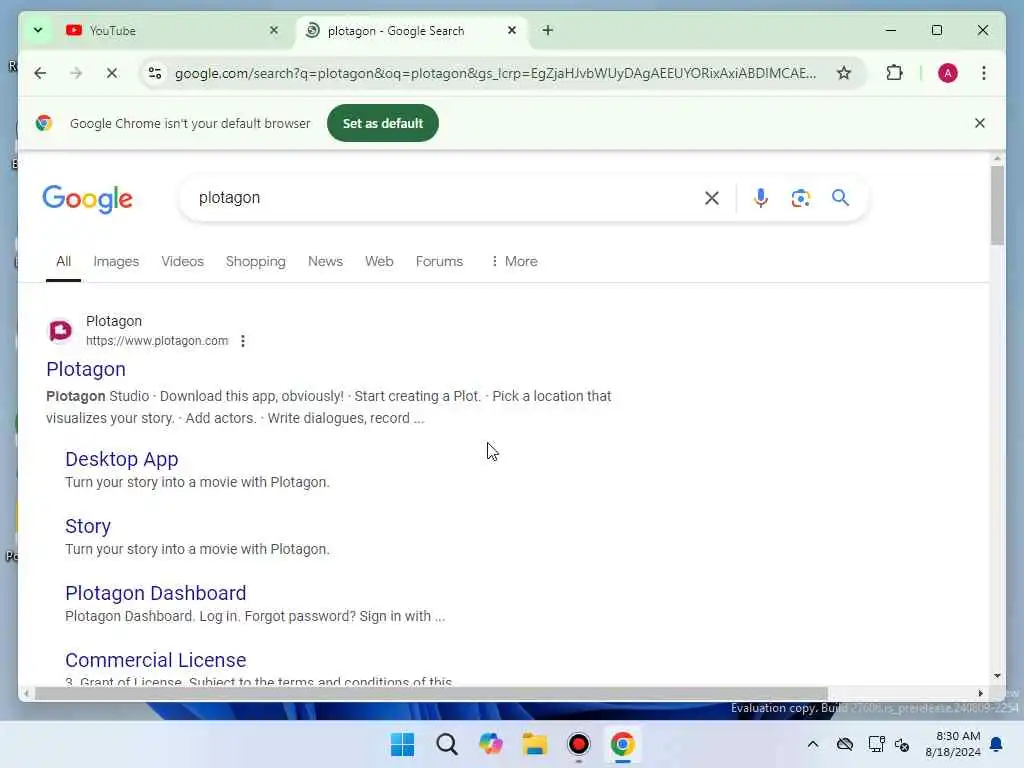
Task: Launch Copilot from the taskbar
Action: pos(490,744)
